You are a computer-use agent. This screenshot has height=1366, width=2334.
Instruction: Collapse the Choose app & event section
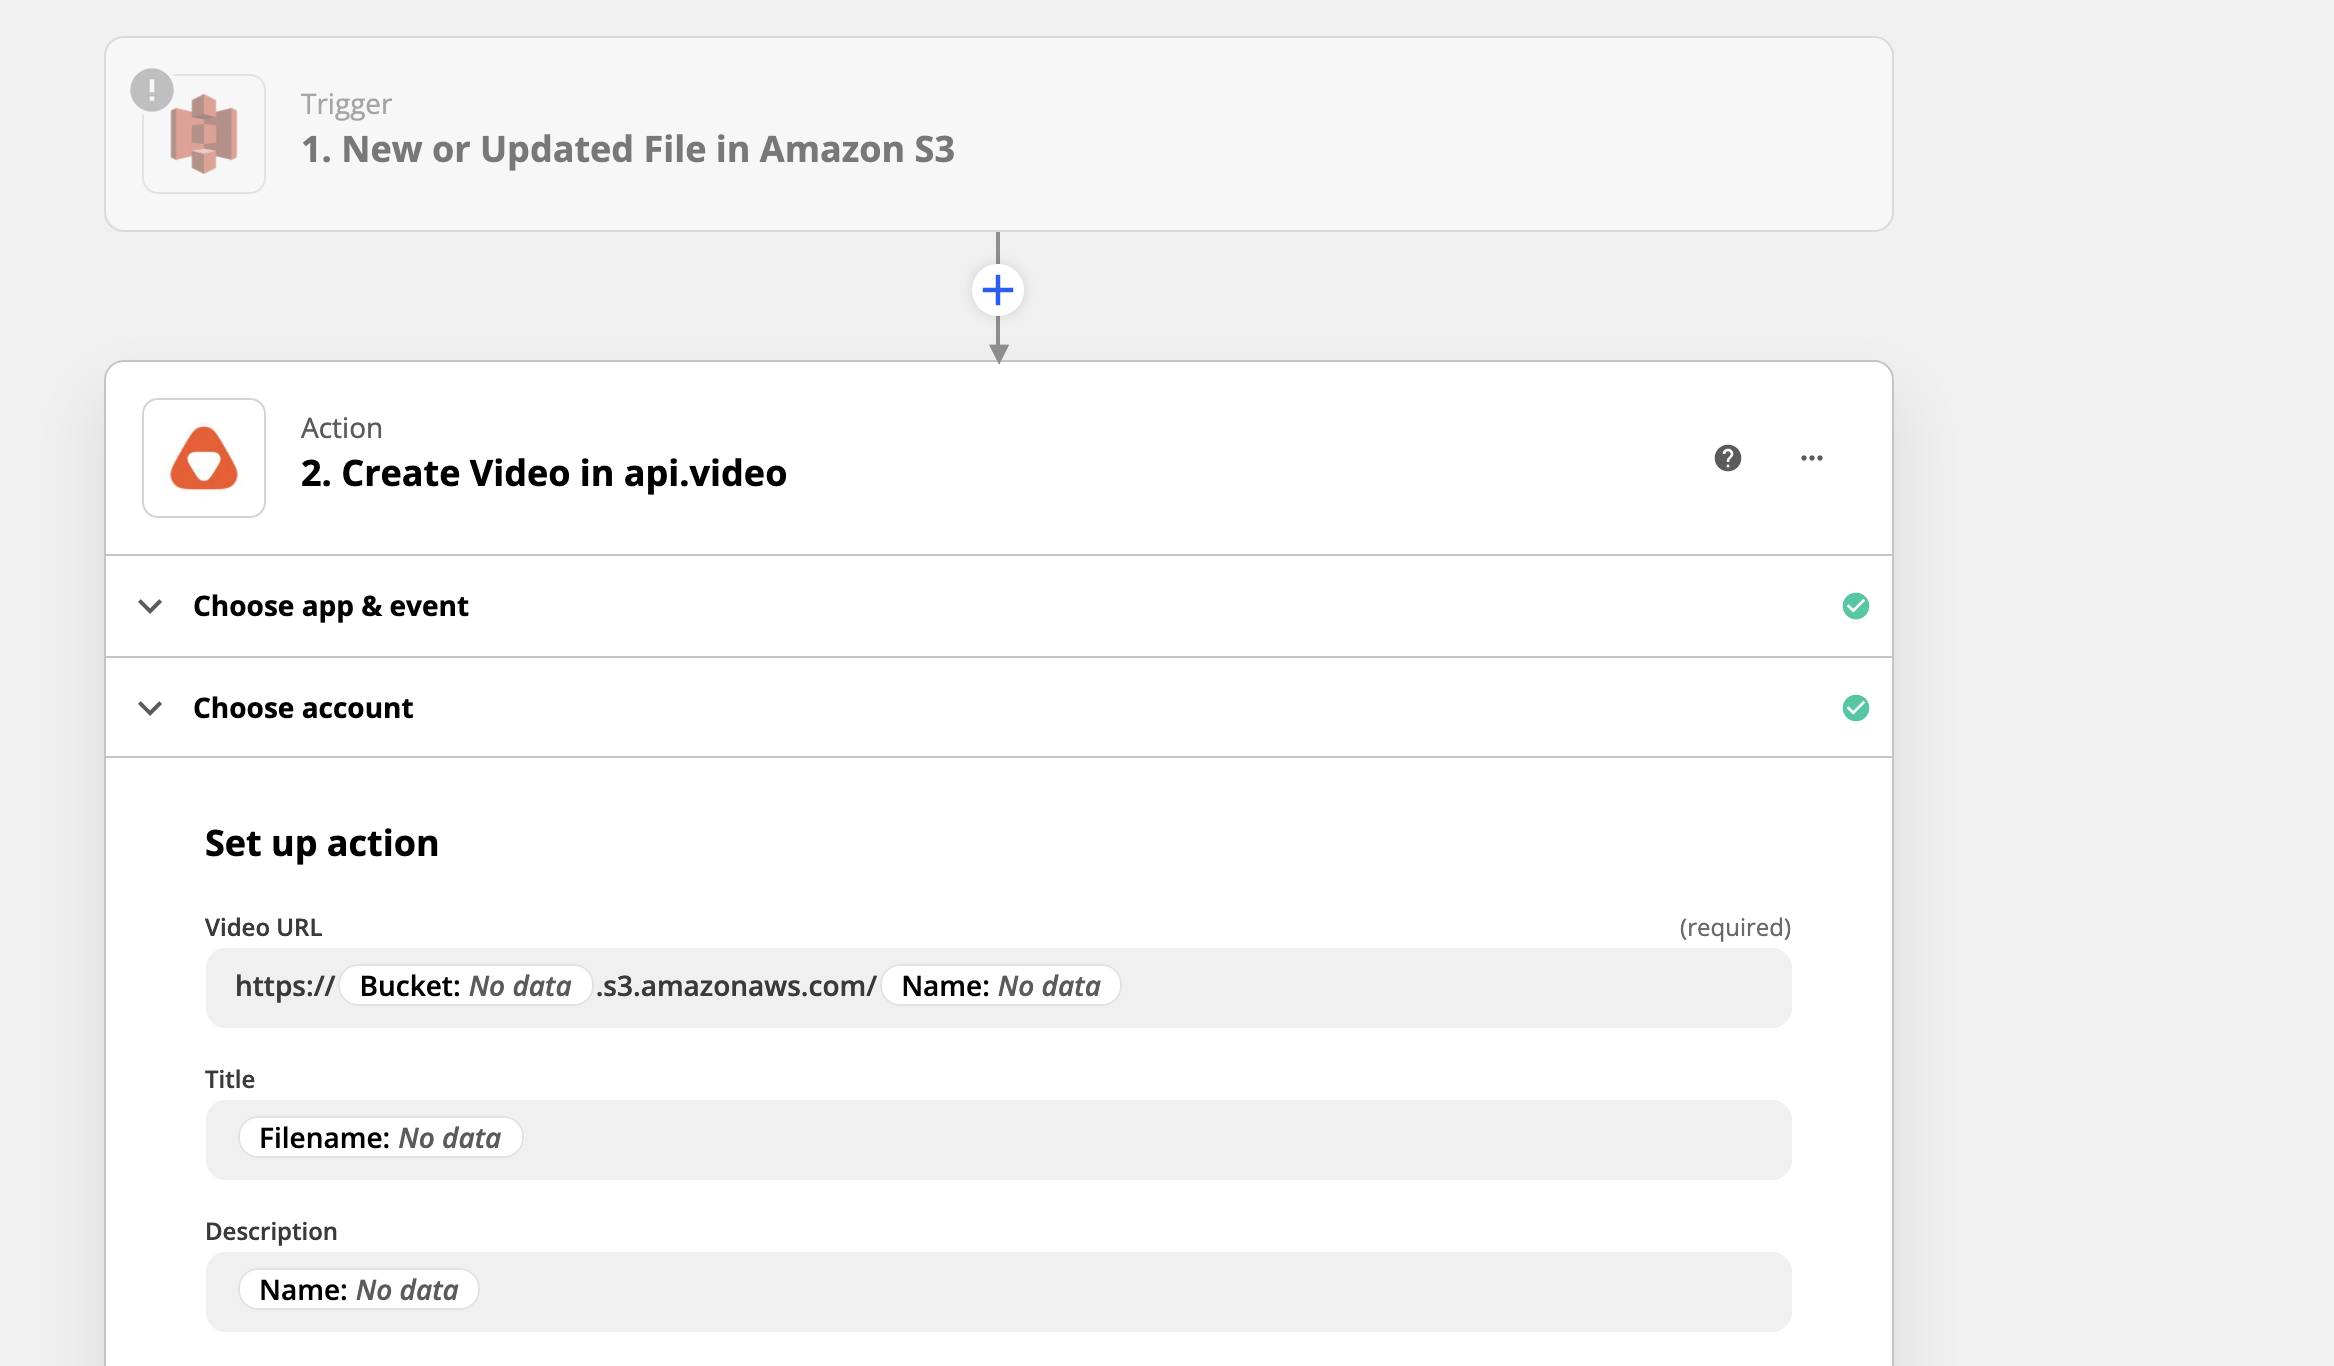151,606
